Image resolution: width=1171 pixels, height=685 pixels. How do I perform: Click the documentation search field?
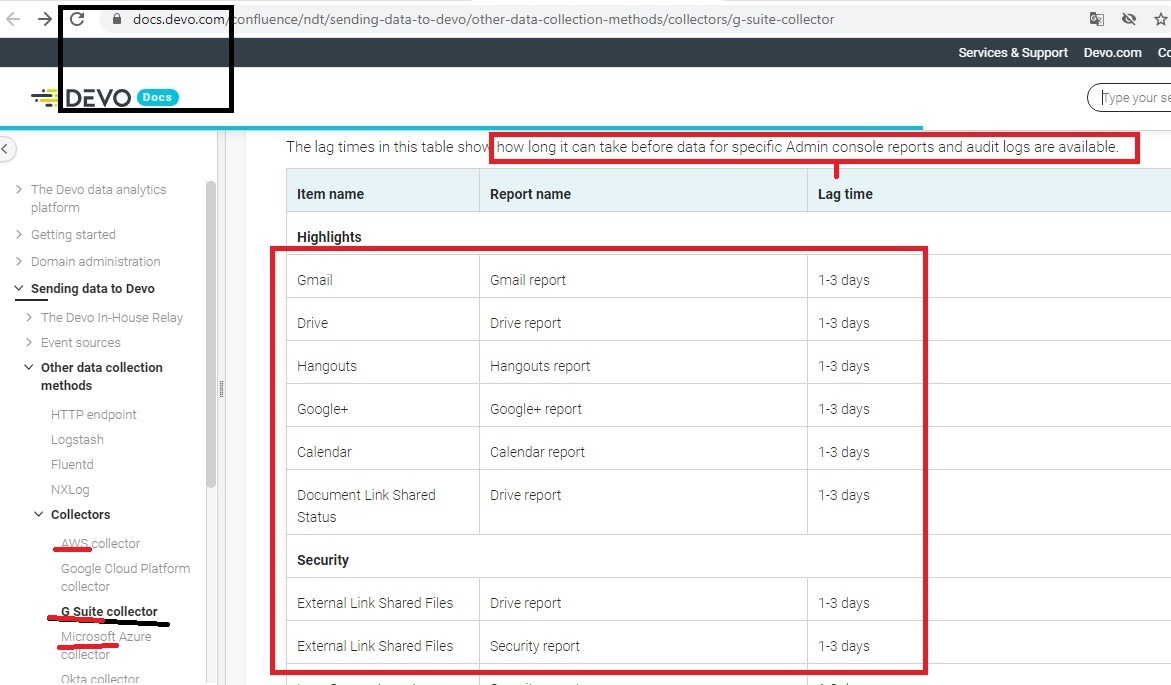(1131, 98)
